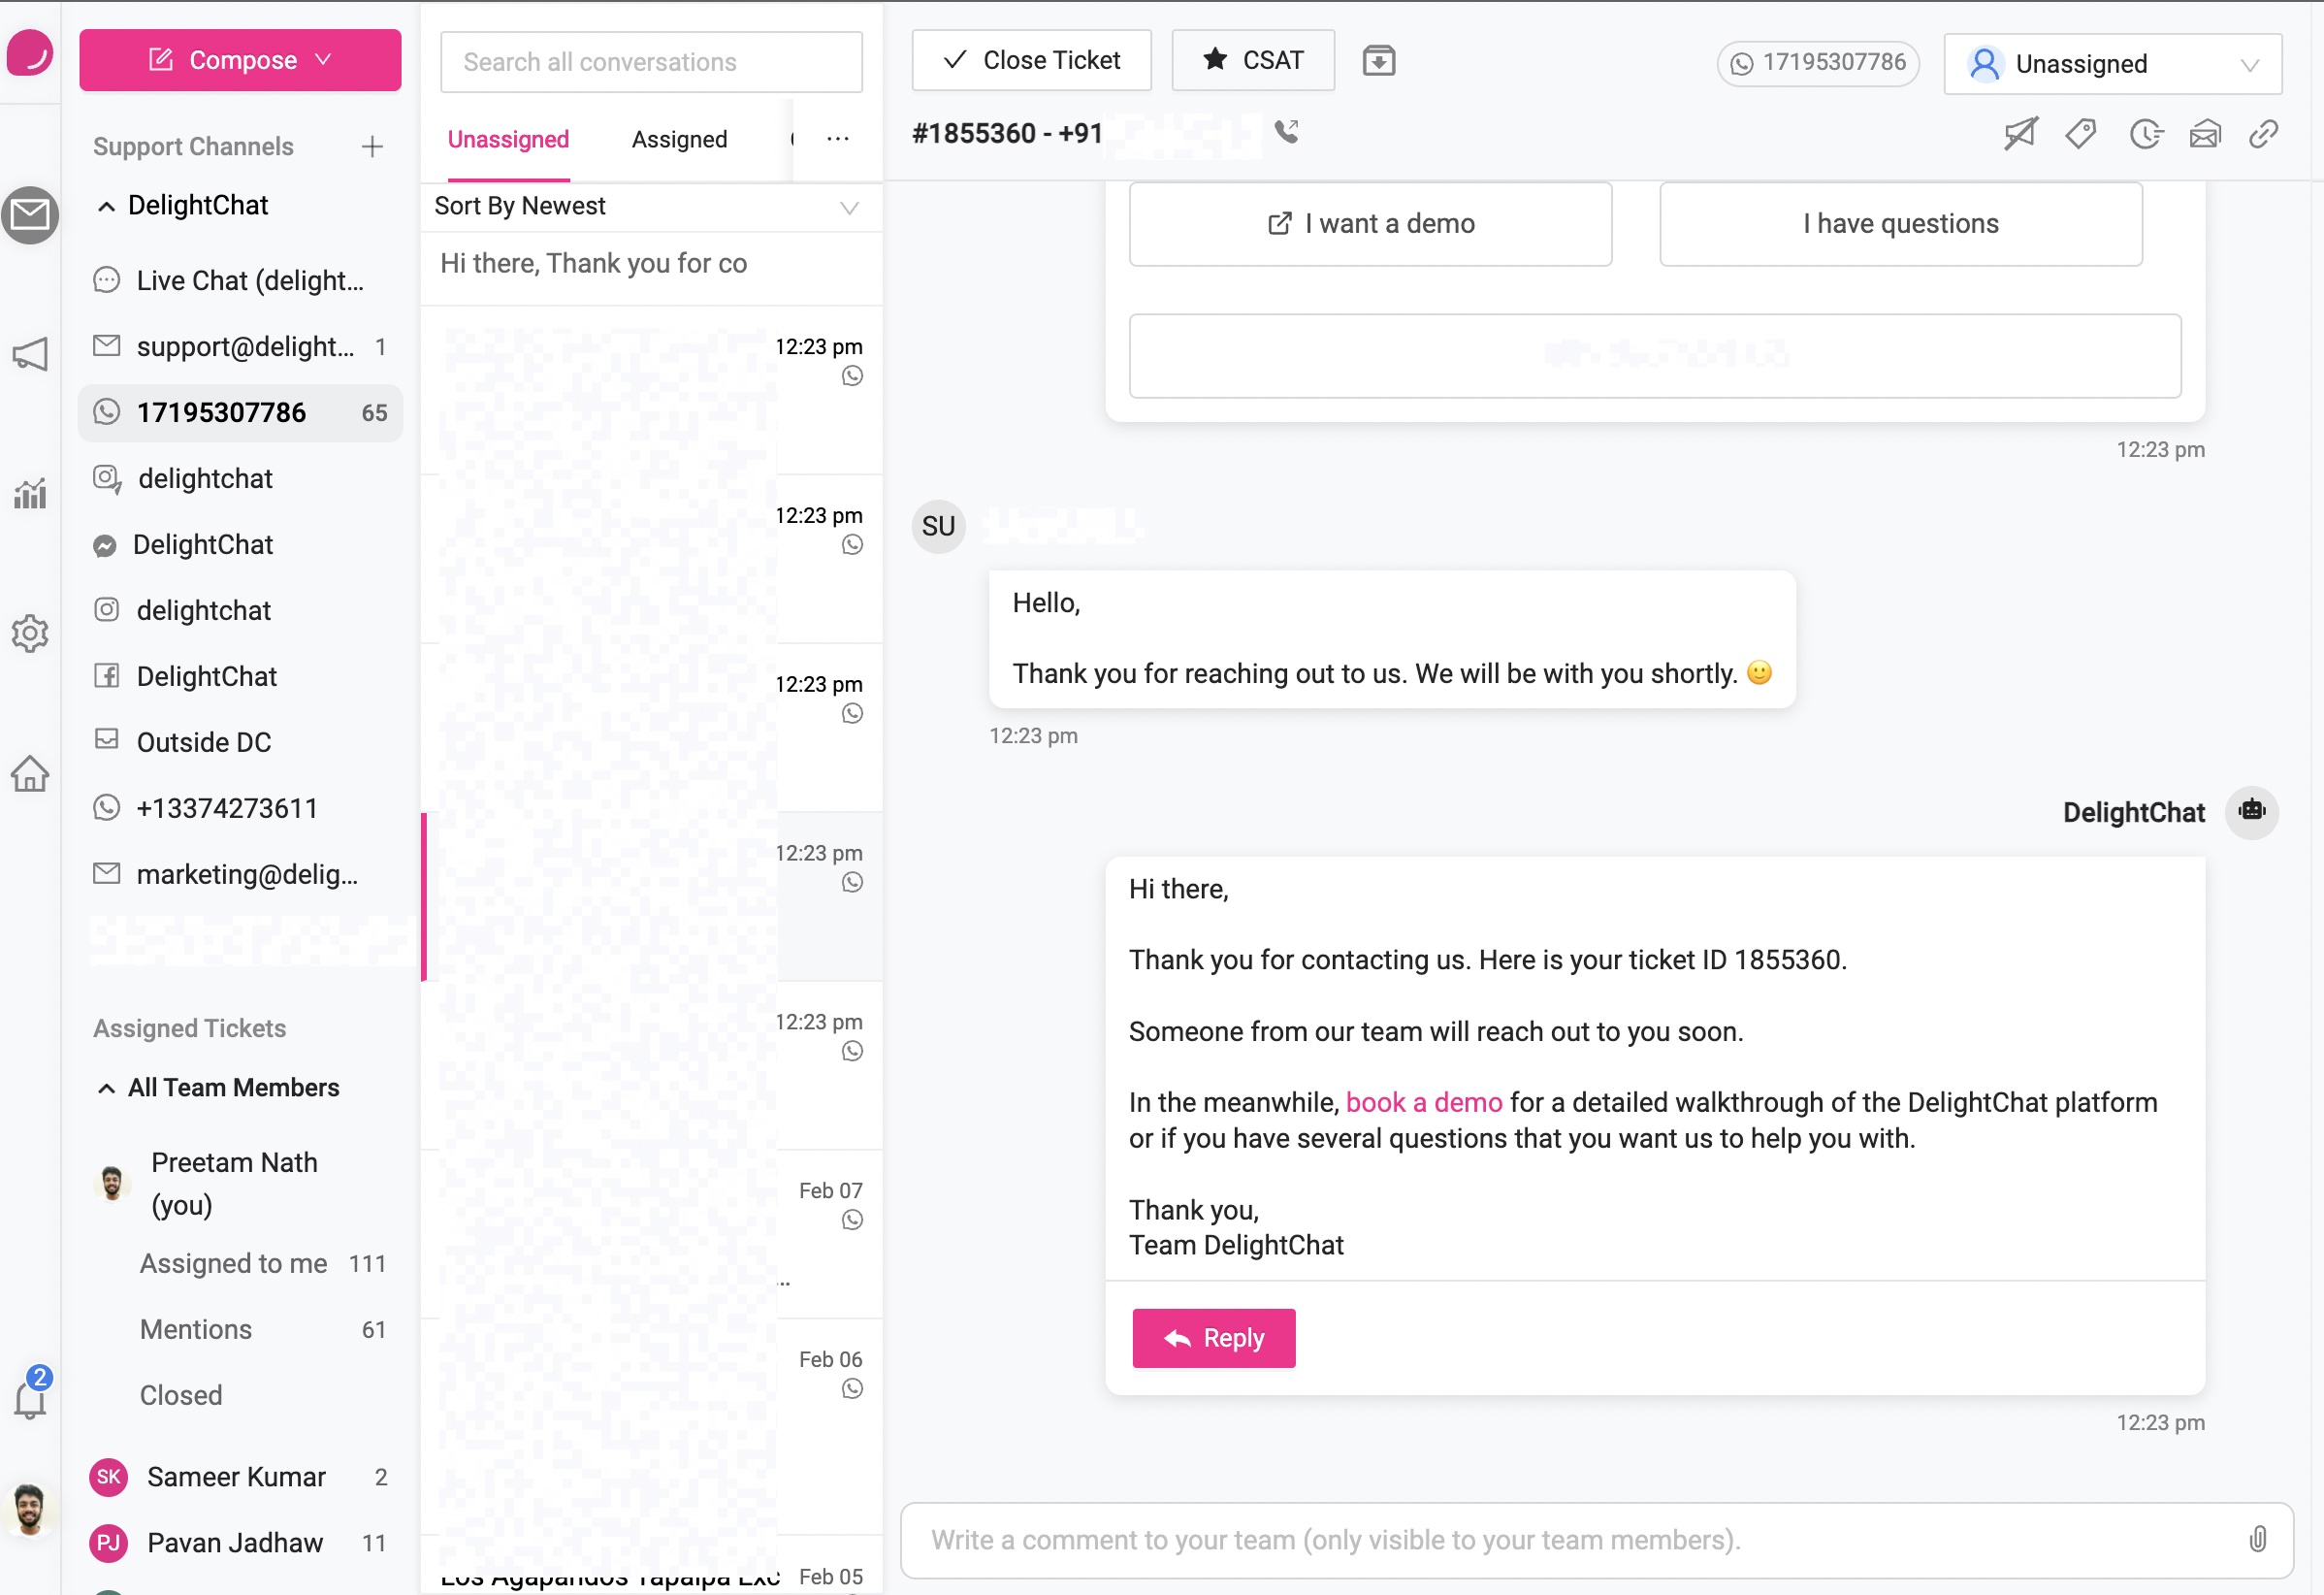Expand the Sort By Newest dropdown
The height and width of the screenshot is (1595, 2324).
650,207
